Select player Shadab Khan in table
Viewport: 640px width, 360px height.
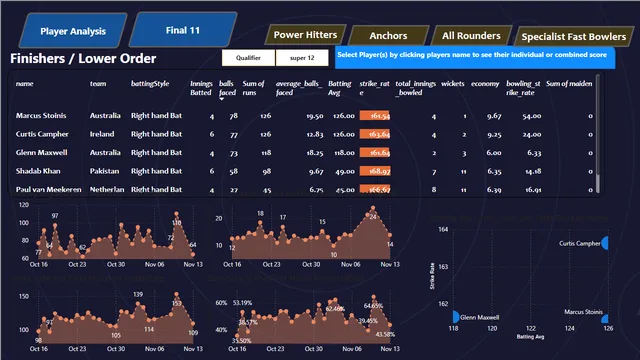click(x=38, y=171)
